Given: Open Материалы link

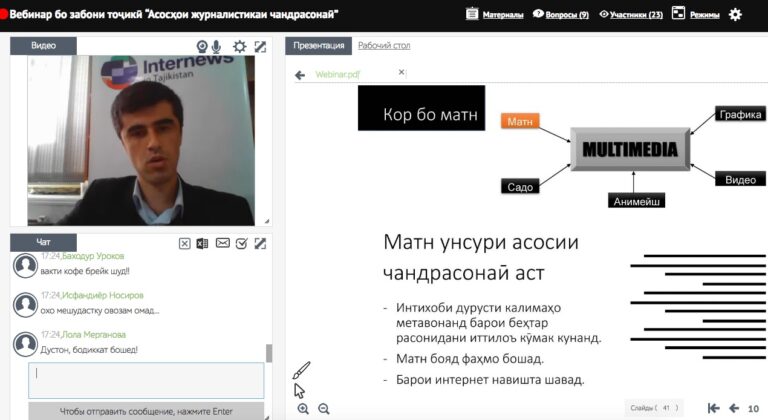Looking at the screenshot, I should pos(503,15).
